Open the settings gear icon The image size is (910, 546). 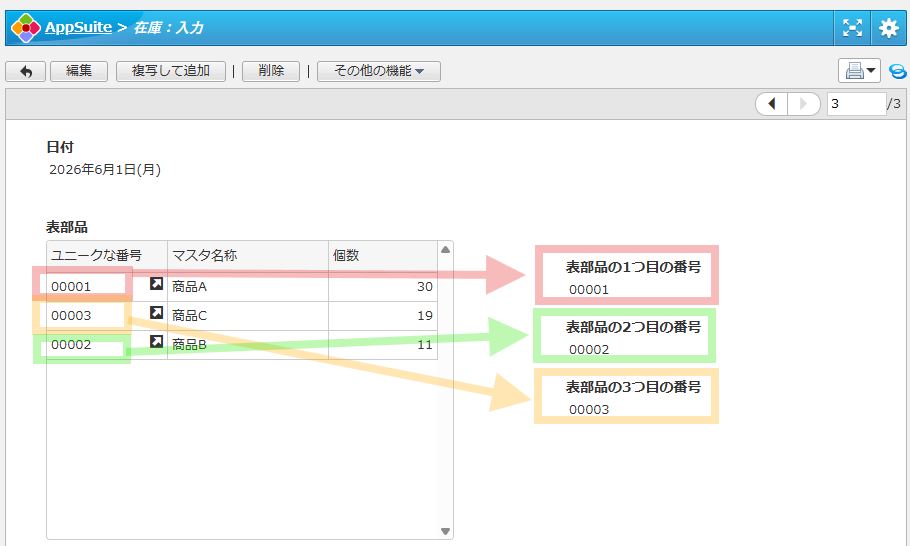coord(889,27)
